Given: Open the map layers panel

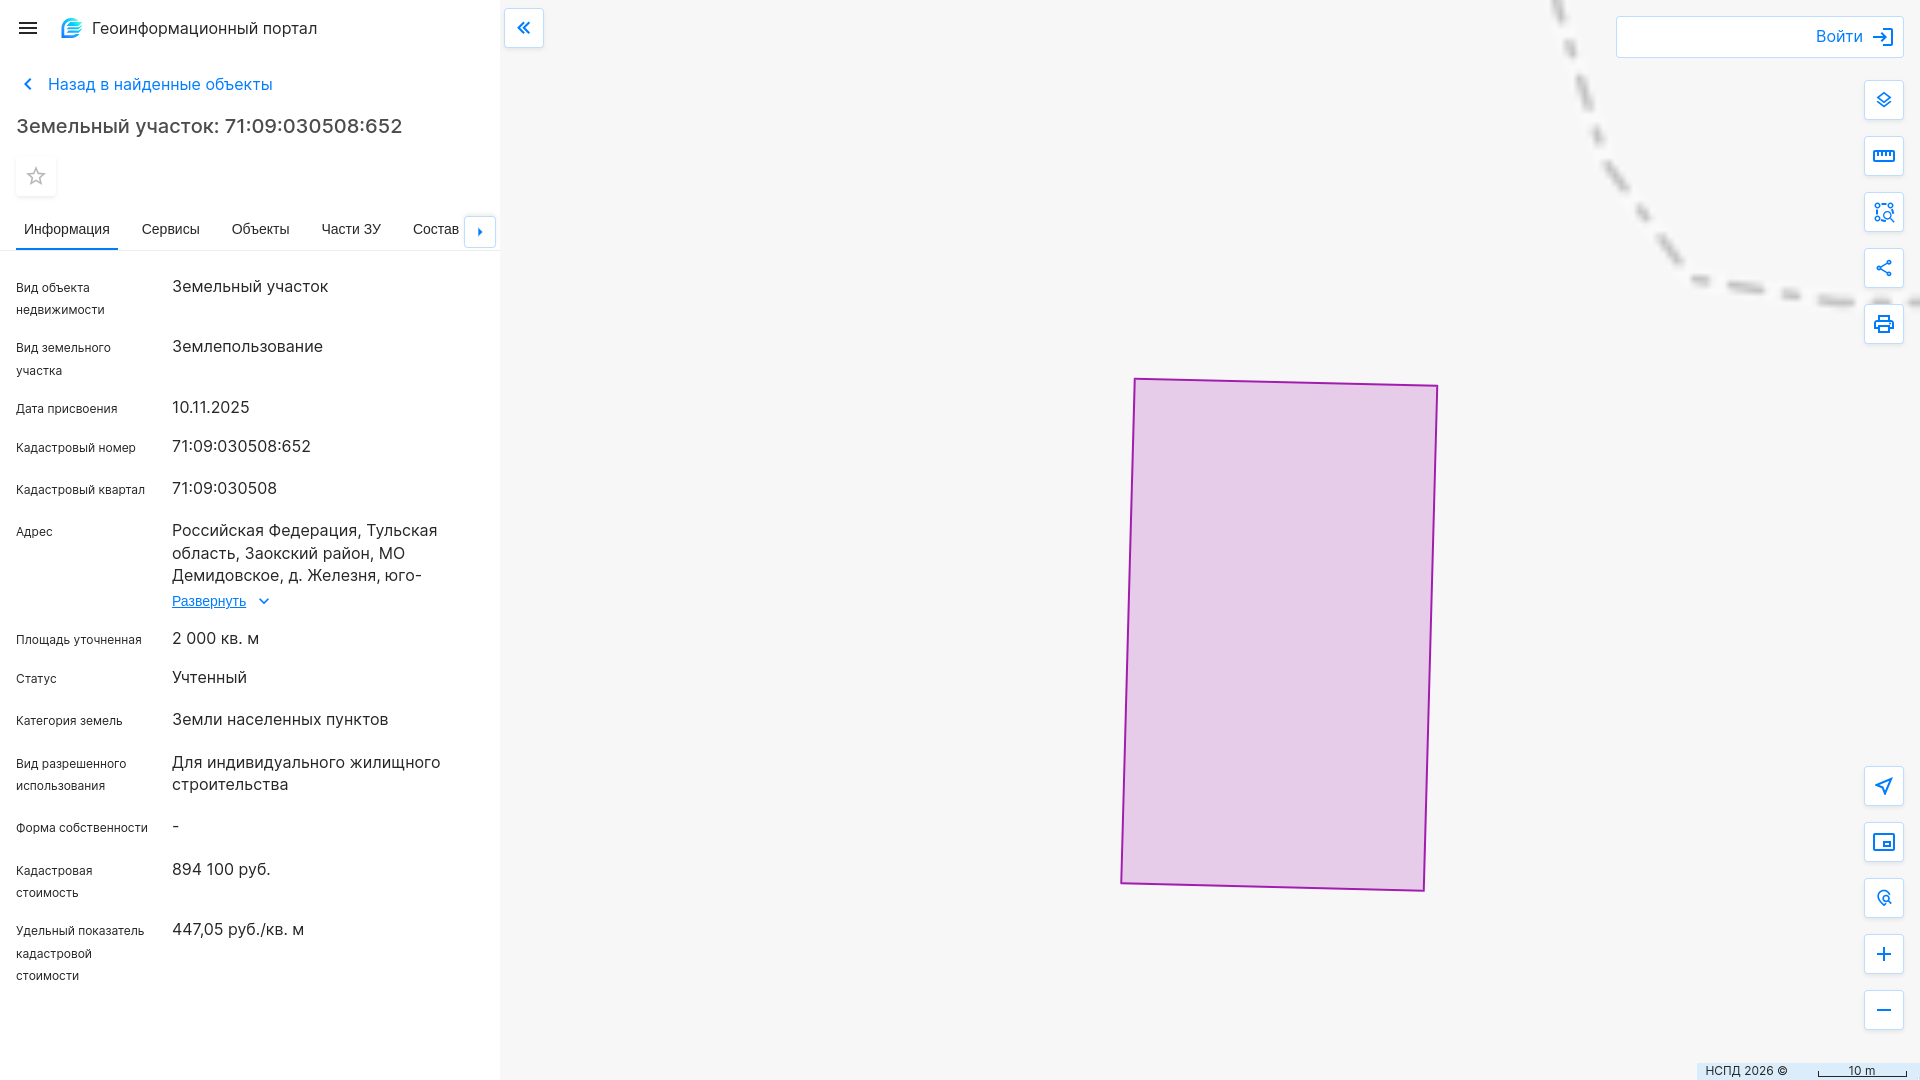Looking at the screenshot, I should [1883, 100].
